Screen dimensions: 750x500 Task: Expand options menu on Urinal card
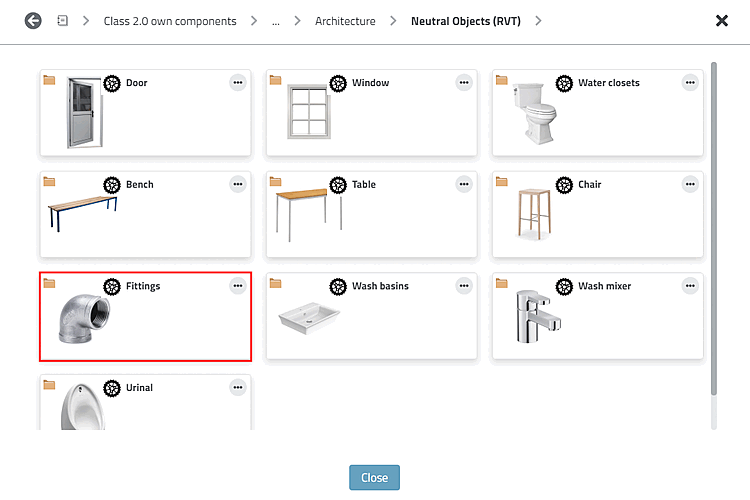point(237,388)
